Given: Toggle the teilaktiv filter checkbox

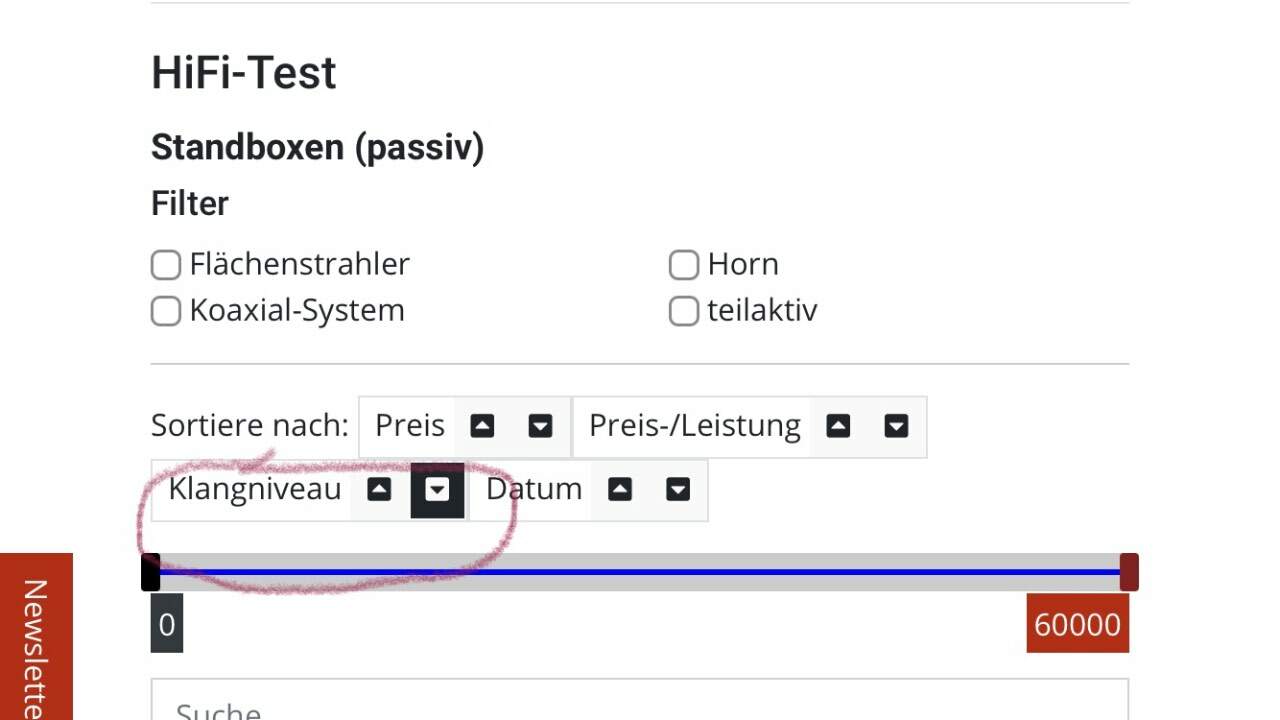Looking at the screenshot, I should point(684,311).
